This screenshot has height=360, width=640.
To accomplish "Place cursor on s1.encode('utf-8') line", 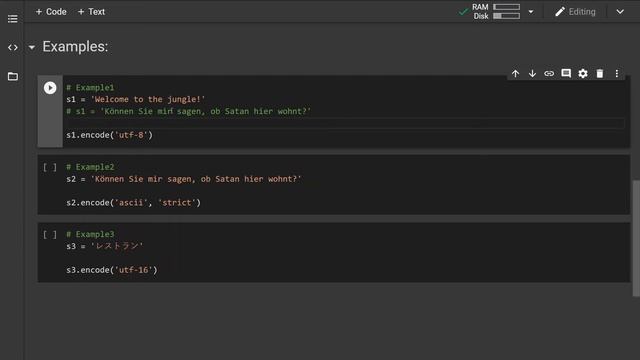I will 109,135.
